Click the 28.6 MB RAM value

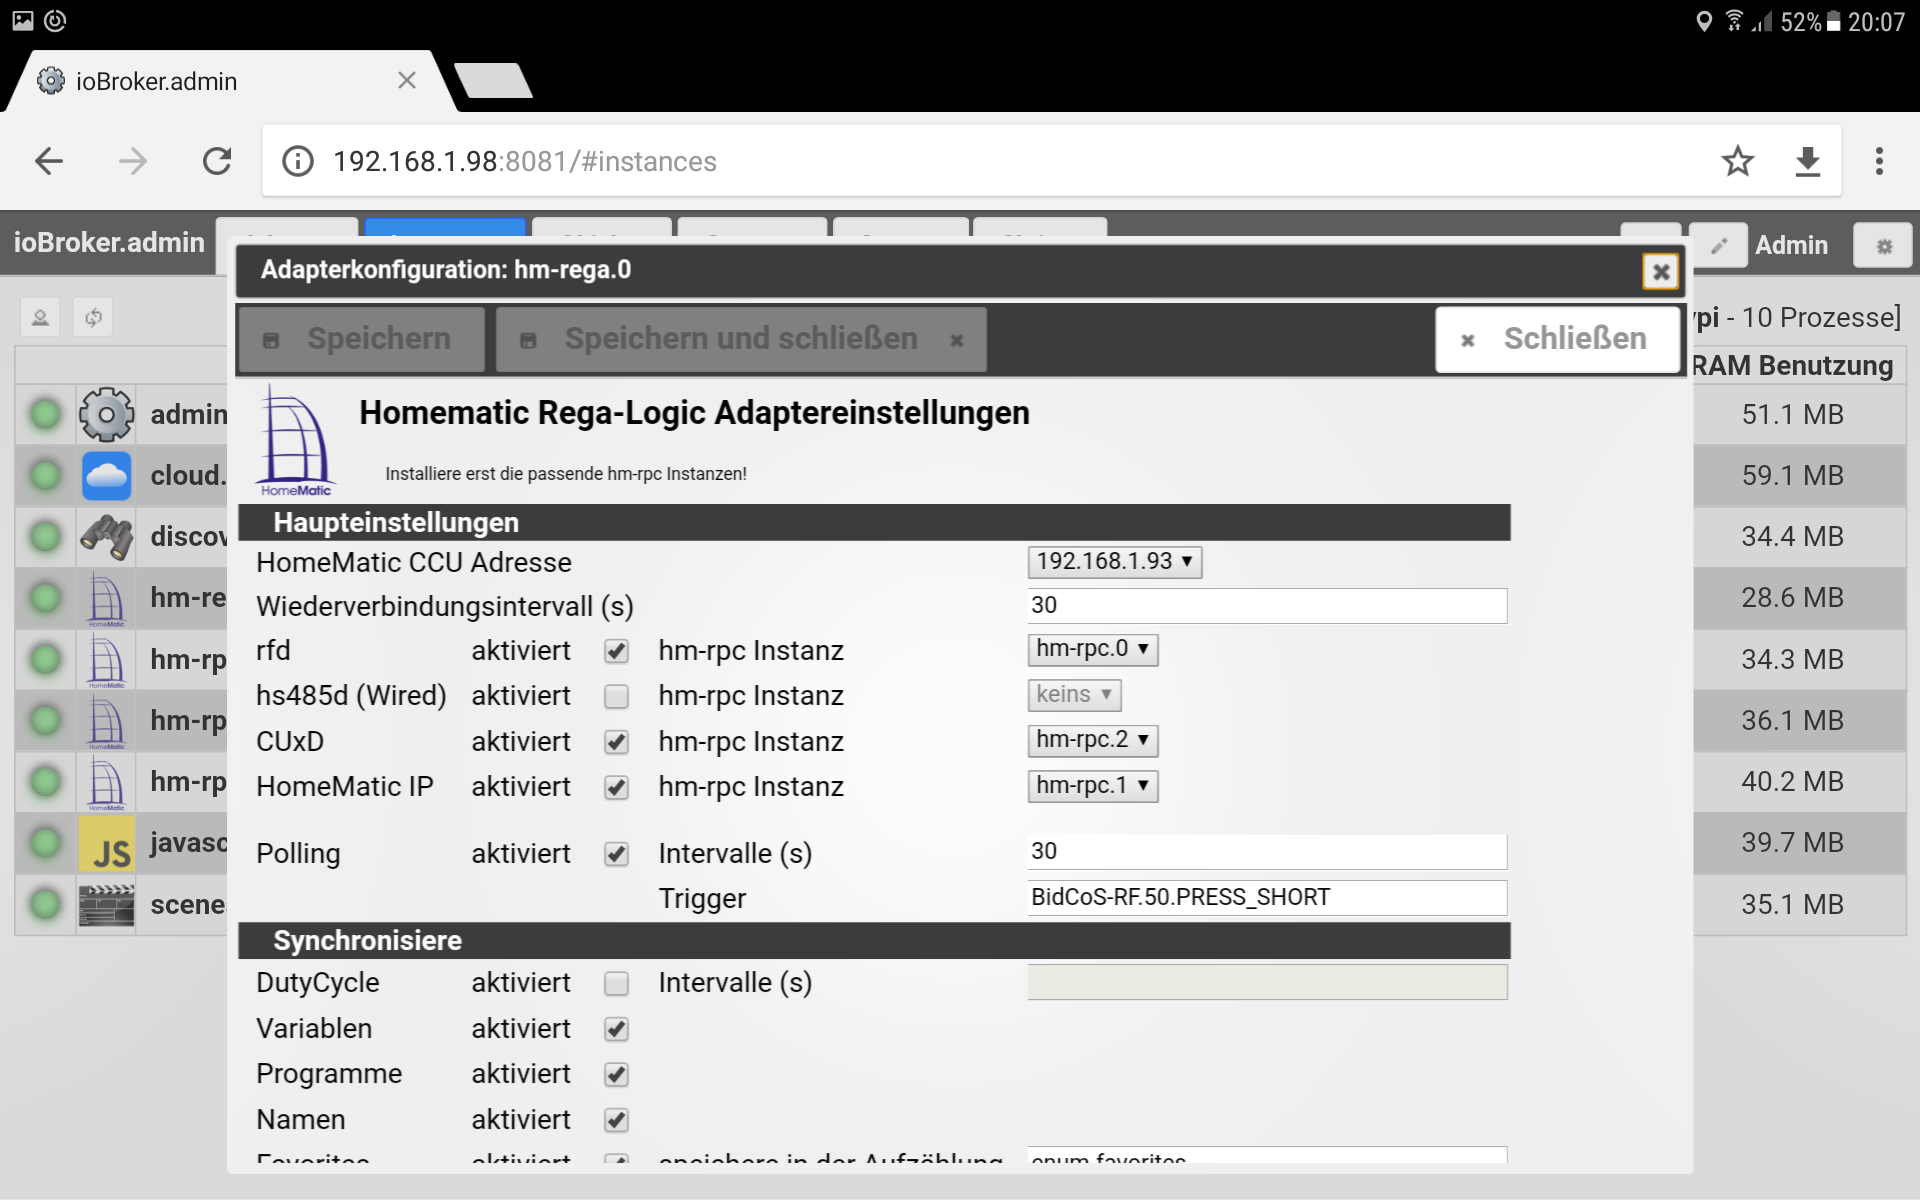click(1792, 598)
